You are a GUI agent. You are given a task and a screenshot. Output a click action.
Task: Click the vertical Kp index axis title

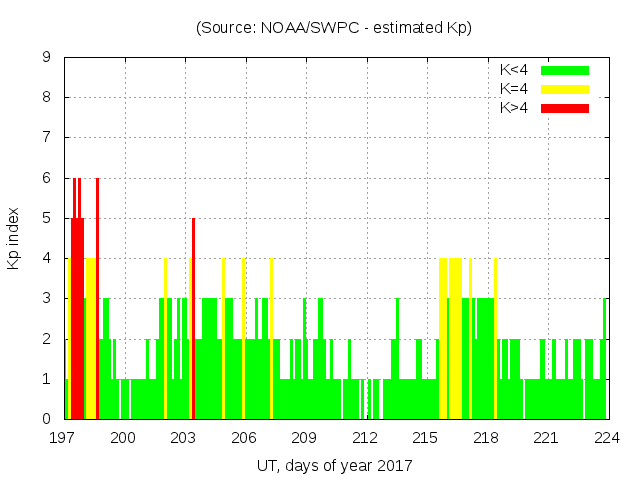coord(14,238)
